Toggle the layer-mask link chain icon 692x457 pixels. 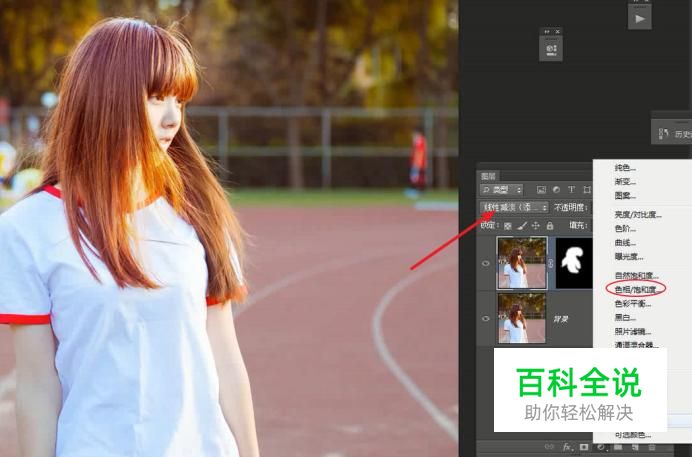[551, 263]
